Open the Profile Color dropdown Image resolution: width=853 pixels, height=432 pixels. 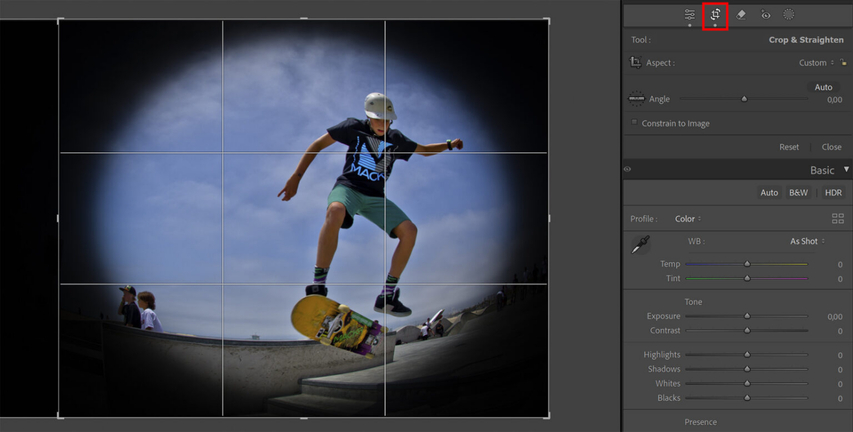(x=688, y=219)
